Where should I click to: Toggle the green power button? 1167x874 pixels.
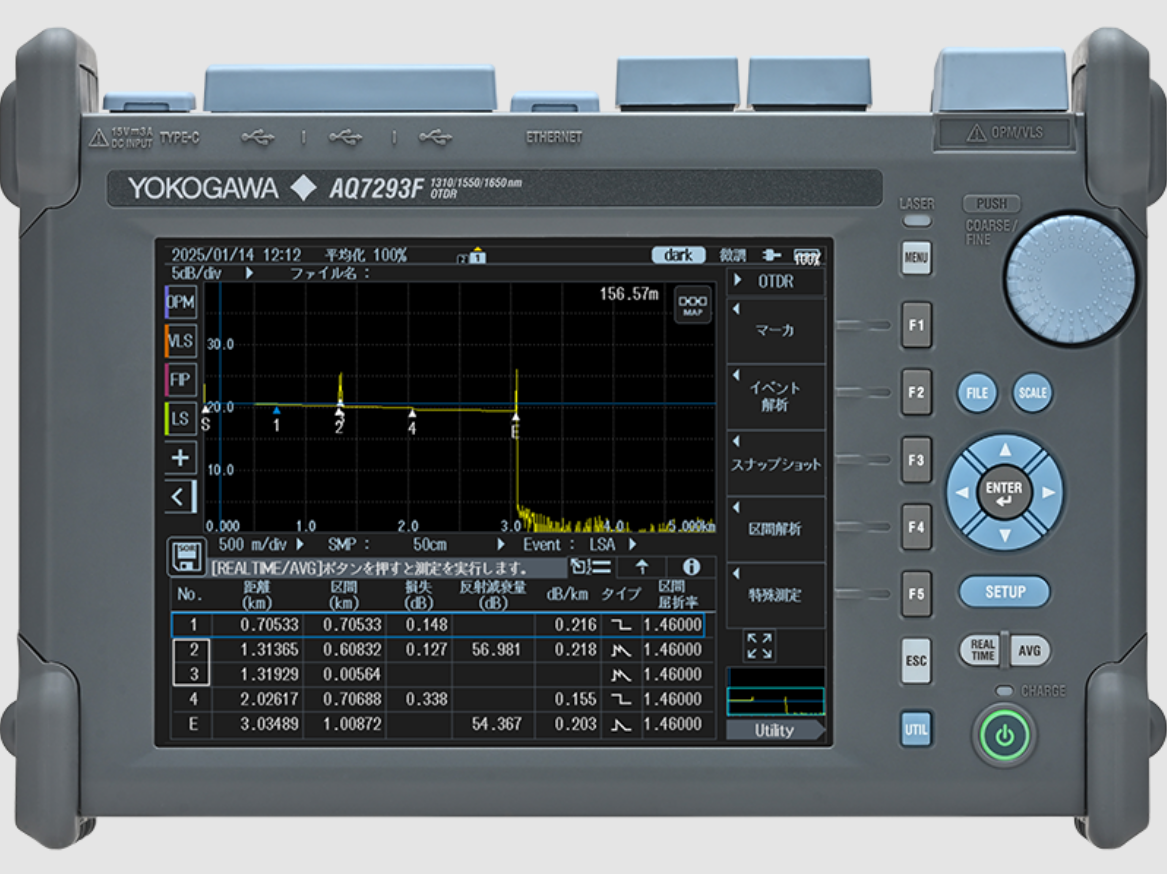point(1004,736)
